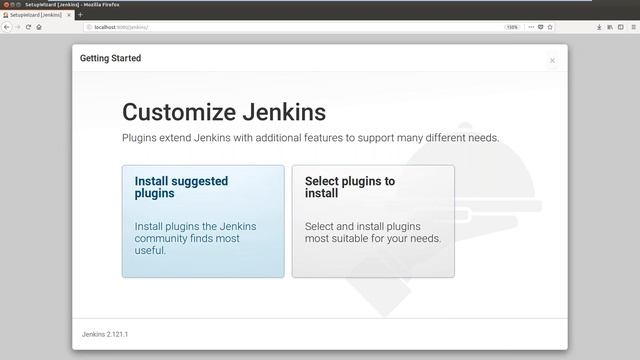
Task: Toggle the Firefox sidebar icon
Action: [x=621, y=27]
